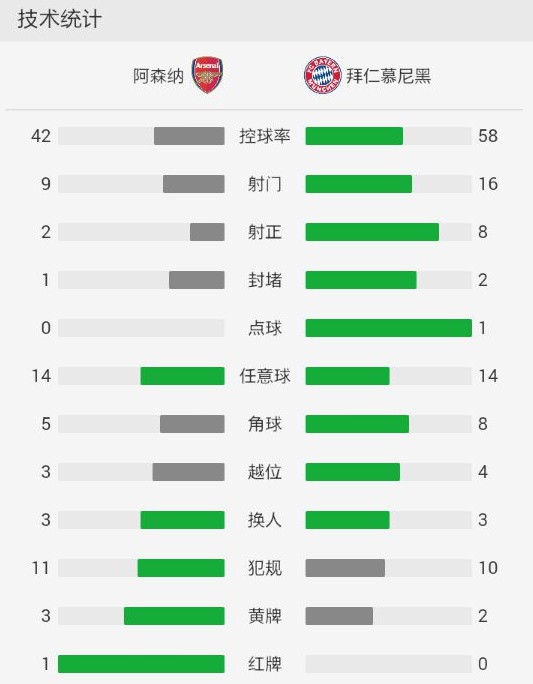Click the 越位 stat label
This screenshot has width=533, height=684.
point(265,472)
